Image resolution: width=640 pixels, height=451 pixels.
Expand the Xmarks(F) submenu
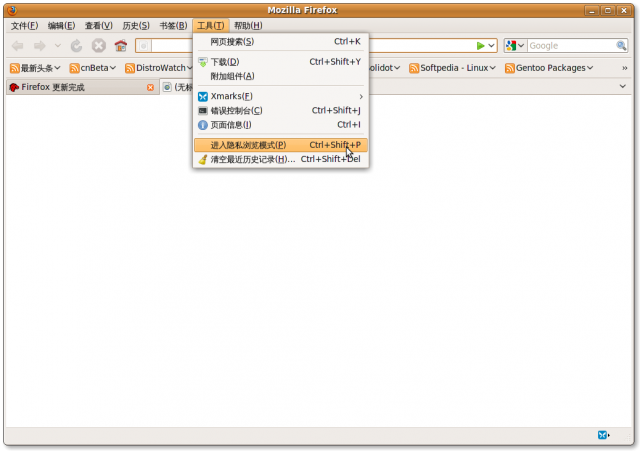281,96
